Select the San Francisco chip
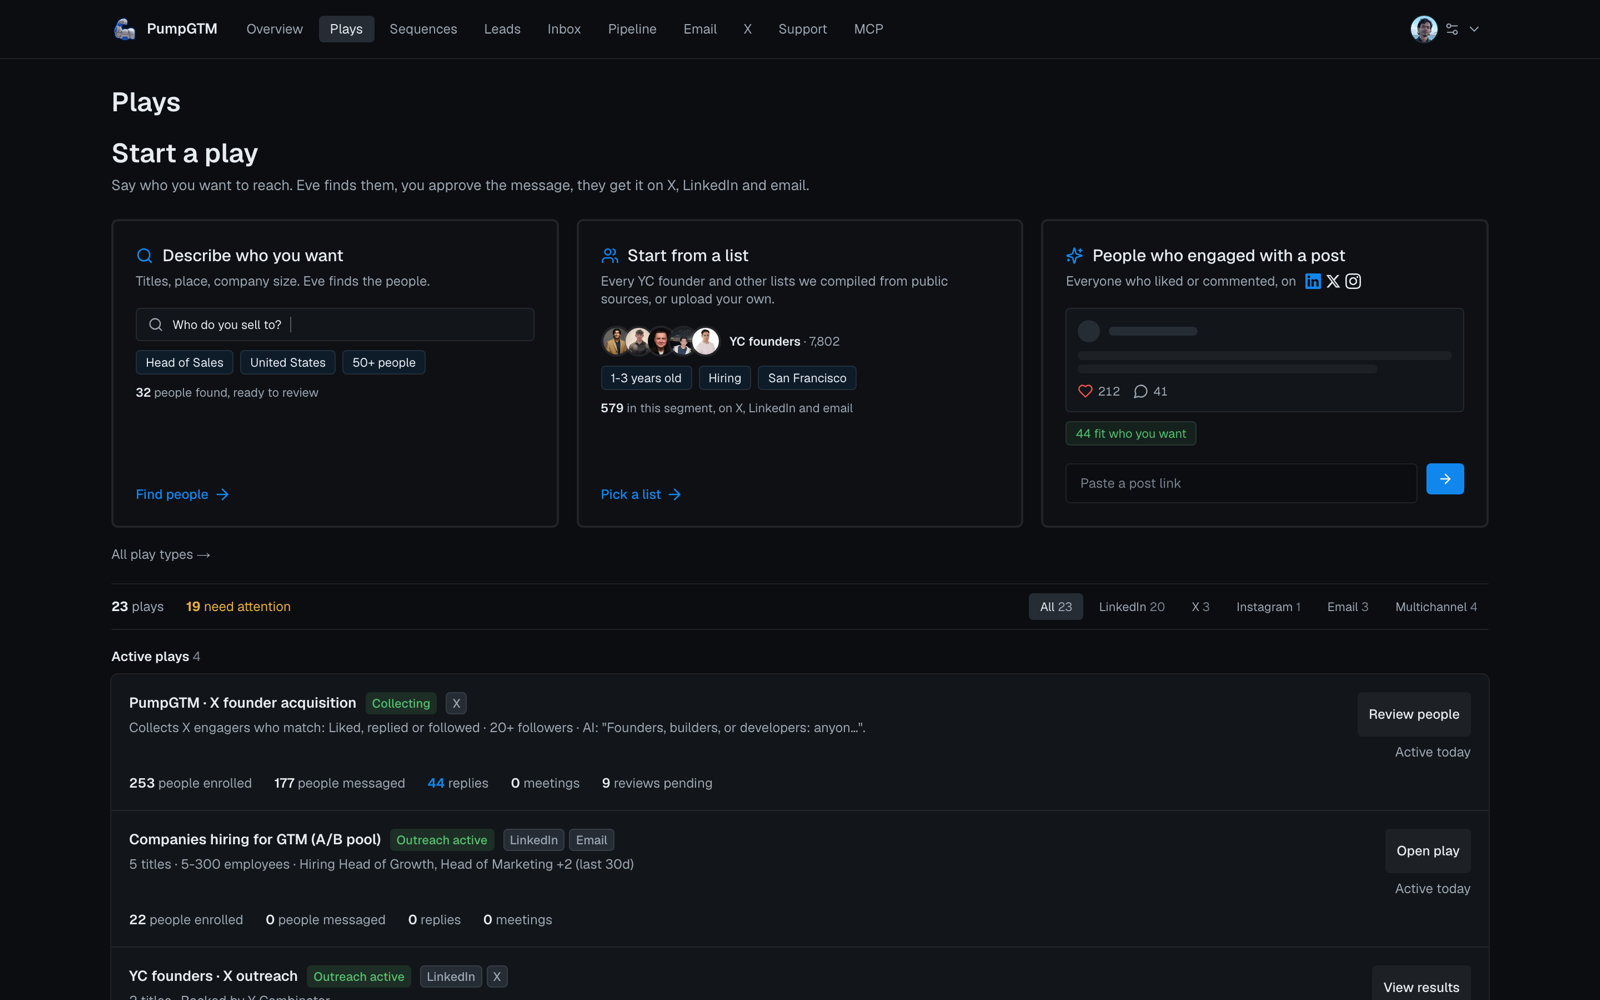The width and height of the screenshot is (1600, 1000). [x=807, y=378]
